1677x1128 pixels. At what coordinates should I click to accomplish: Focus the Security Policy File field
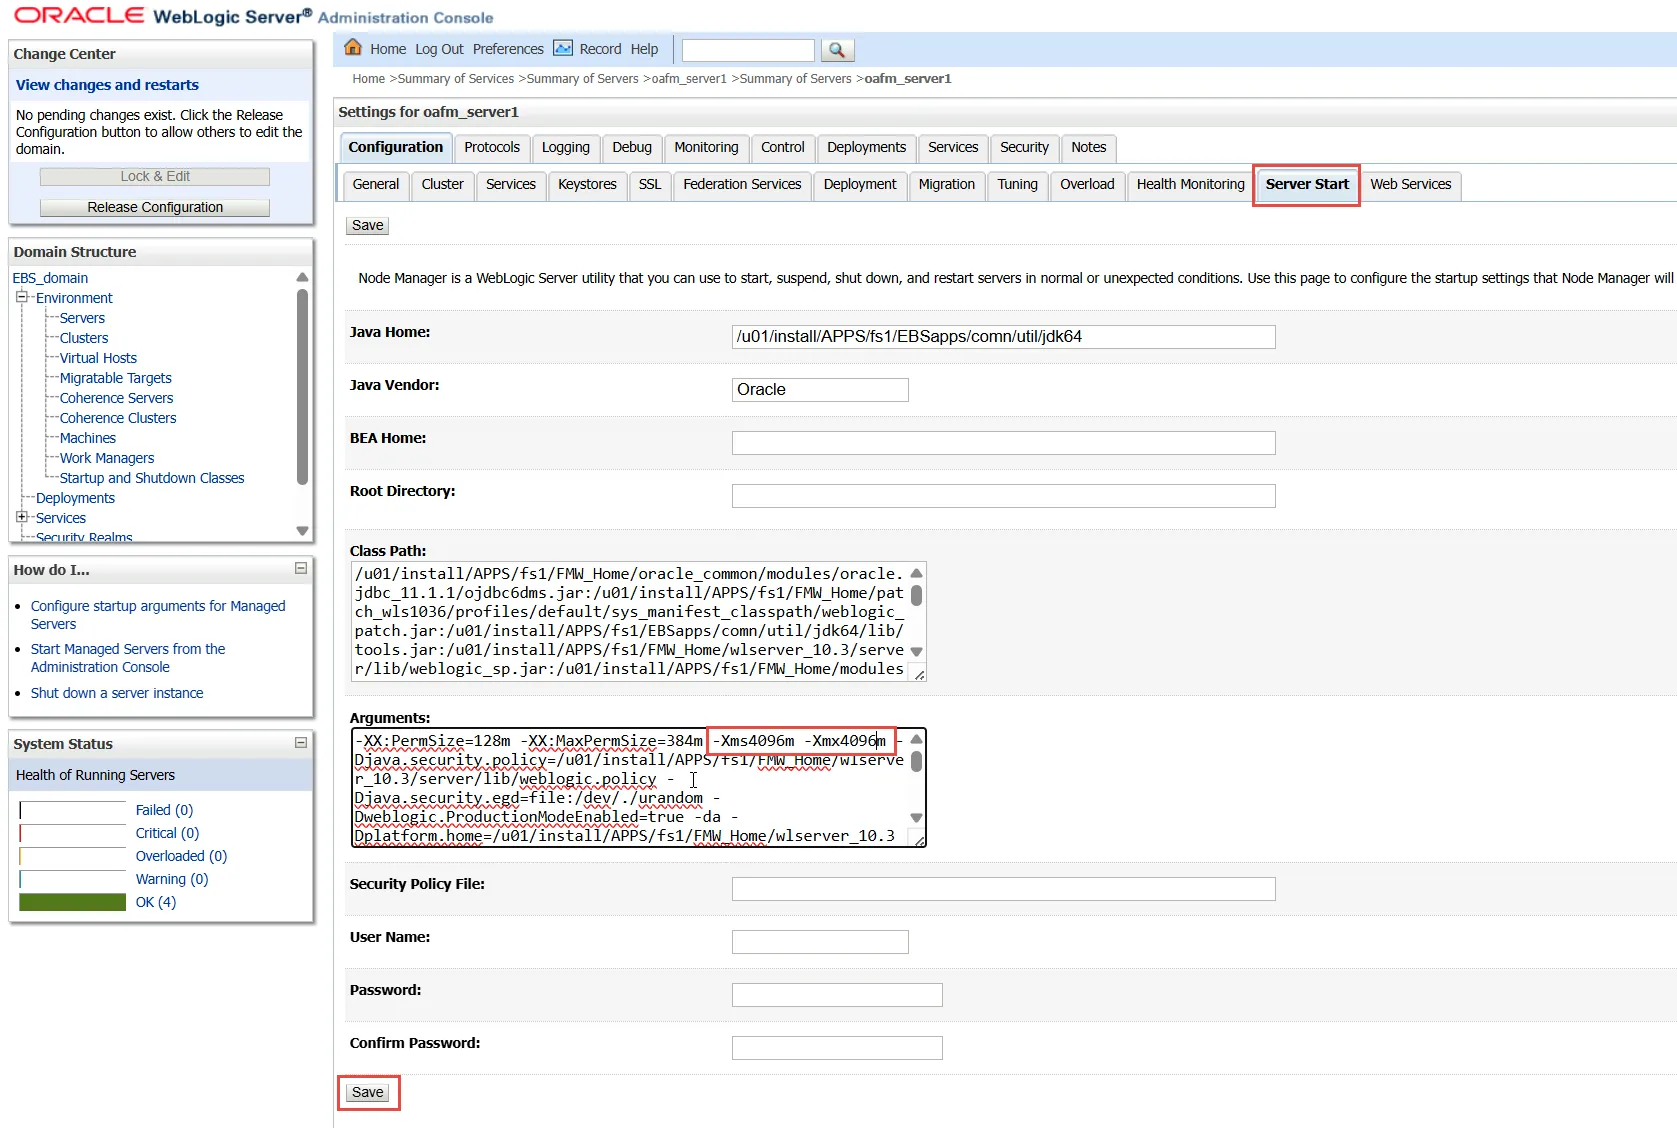click(1002, 889)
